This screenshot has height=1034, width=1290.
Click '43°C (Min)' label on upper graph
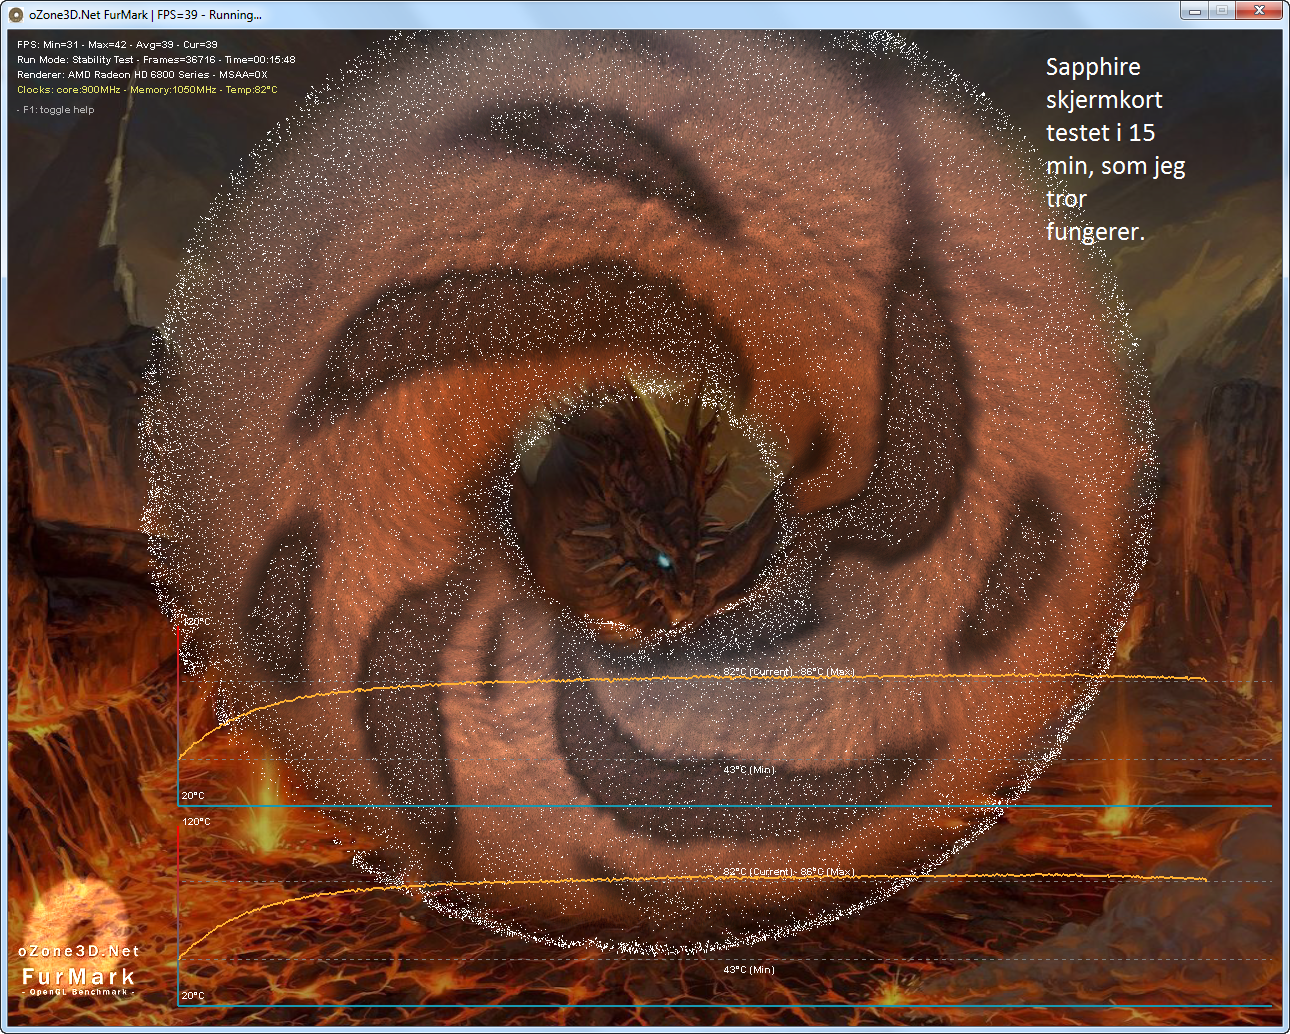coord(749,770)
